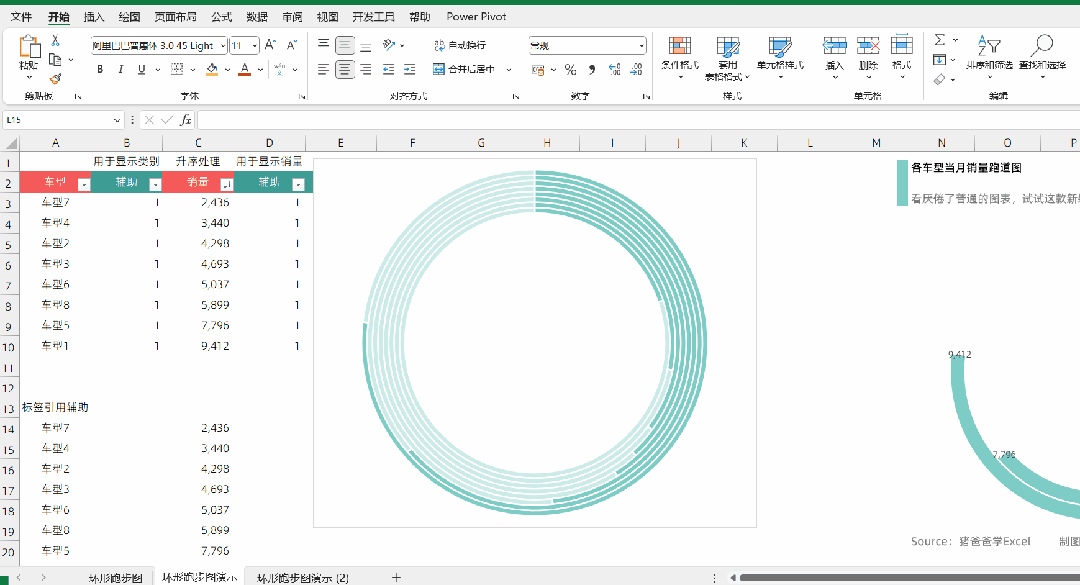Expand the borders dropdown arrow

tap(192, 69)
